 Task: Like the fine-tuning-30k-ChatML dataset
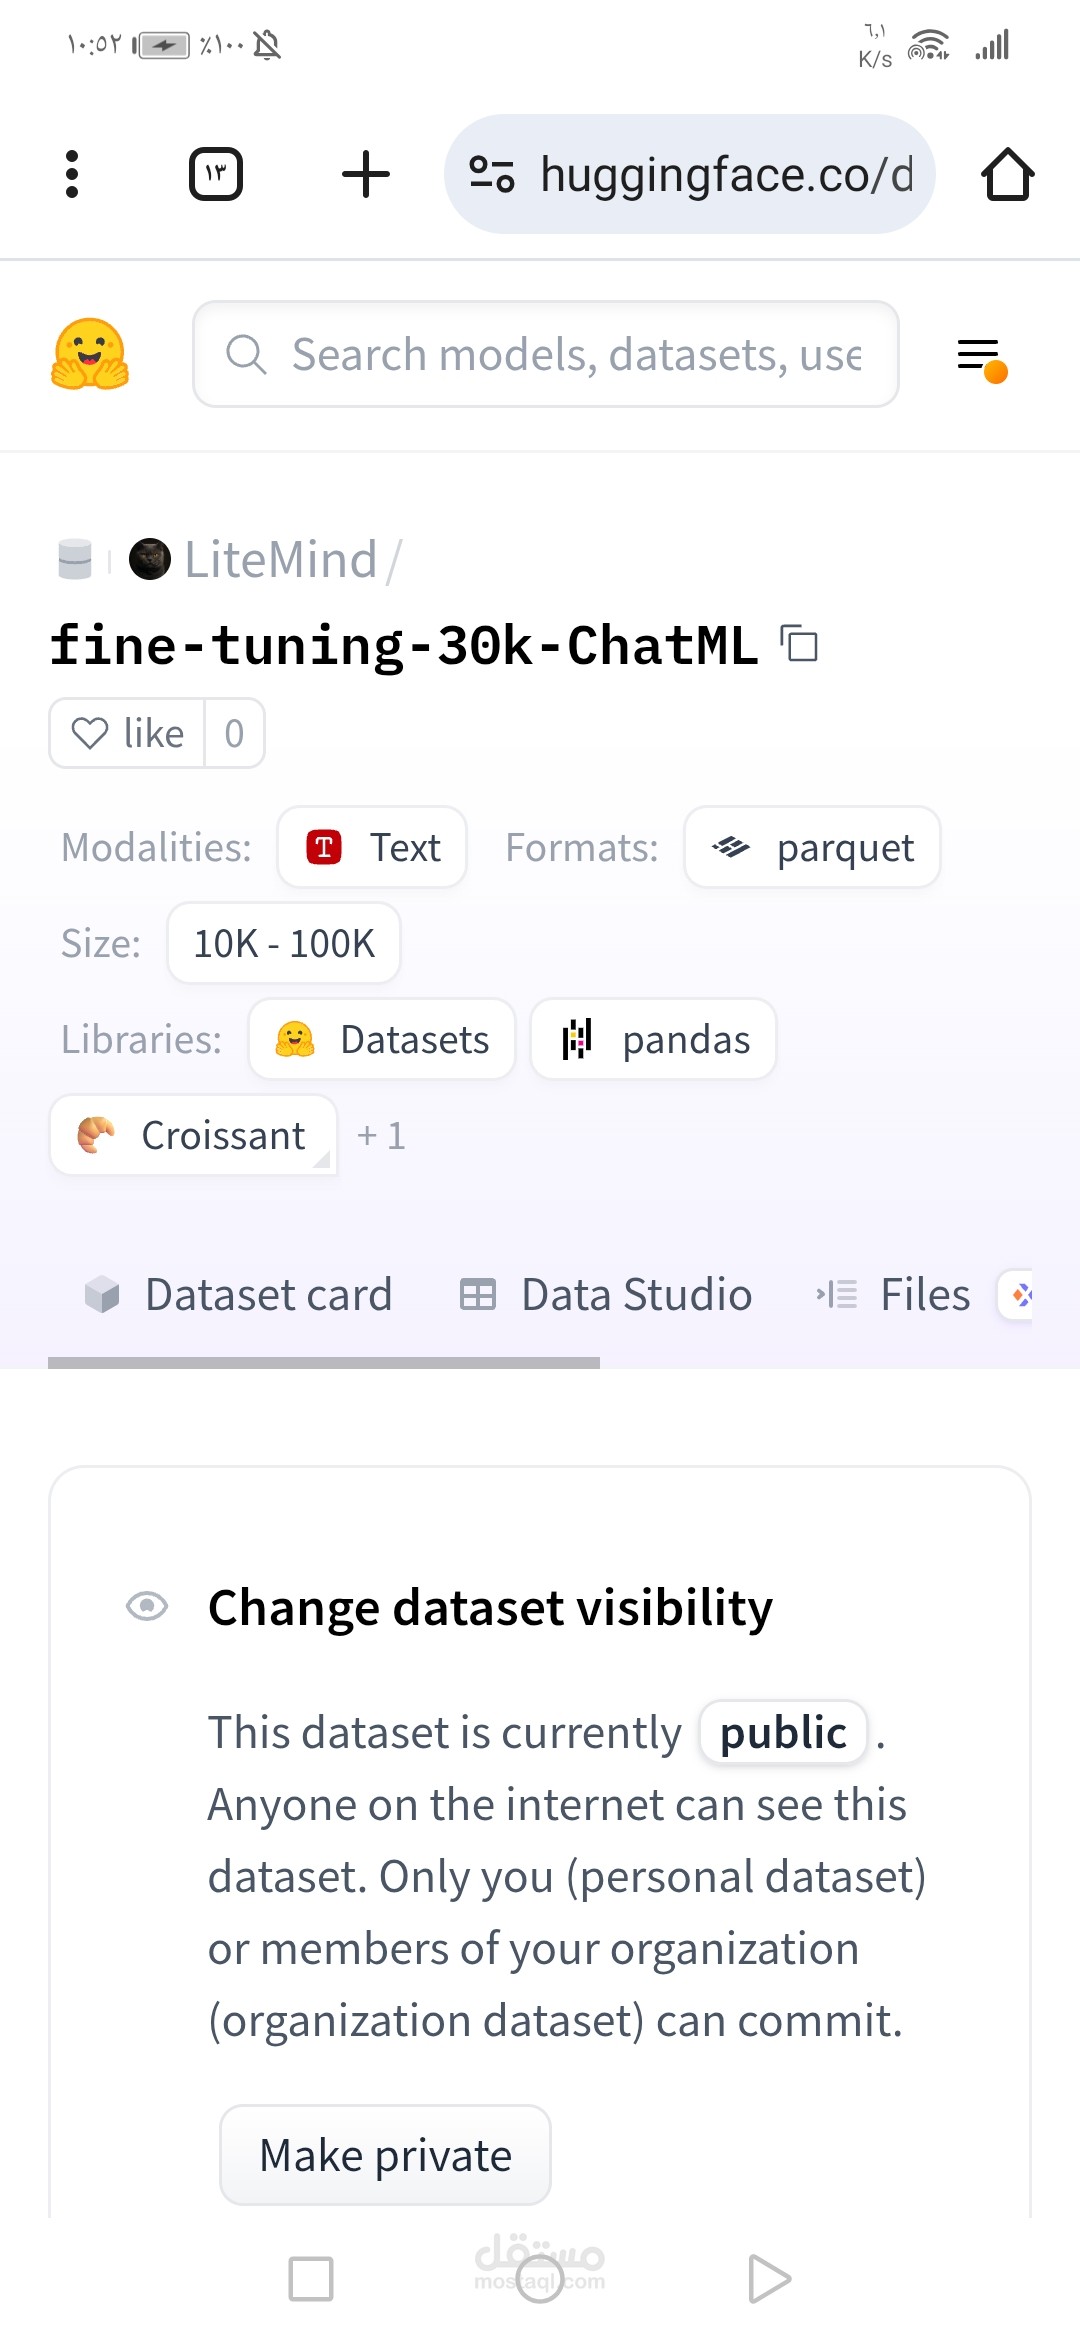128,733
